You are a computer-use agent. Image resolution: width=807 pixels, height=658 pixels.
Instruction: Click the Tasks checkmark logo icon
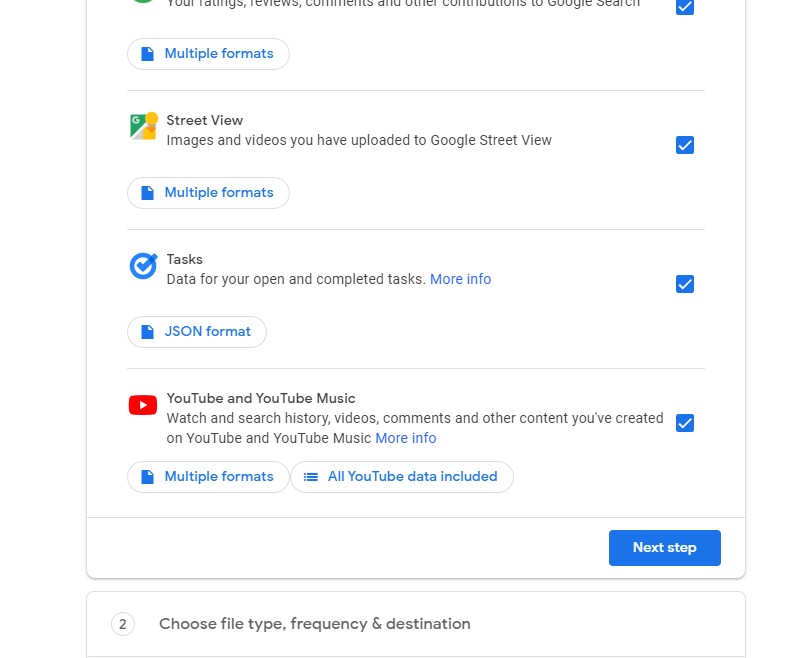144,266
